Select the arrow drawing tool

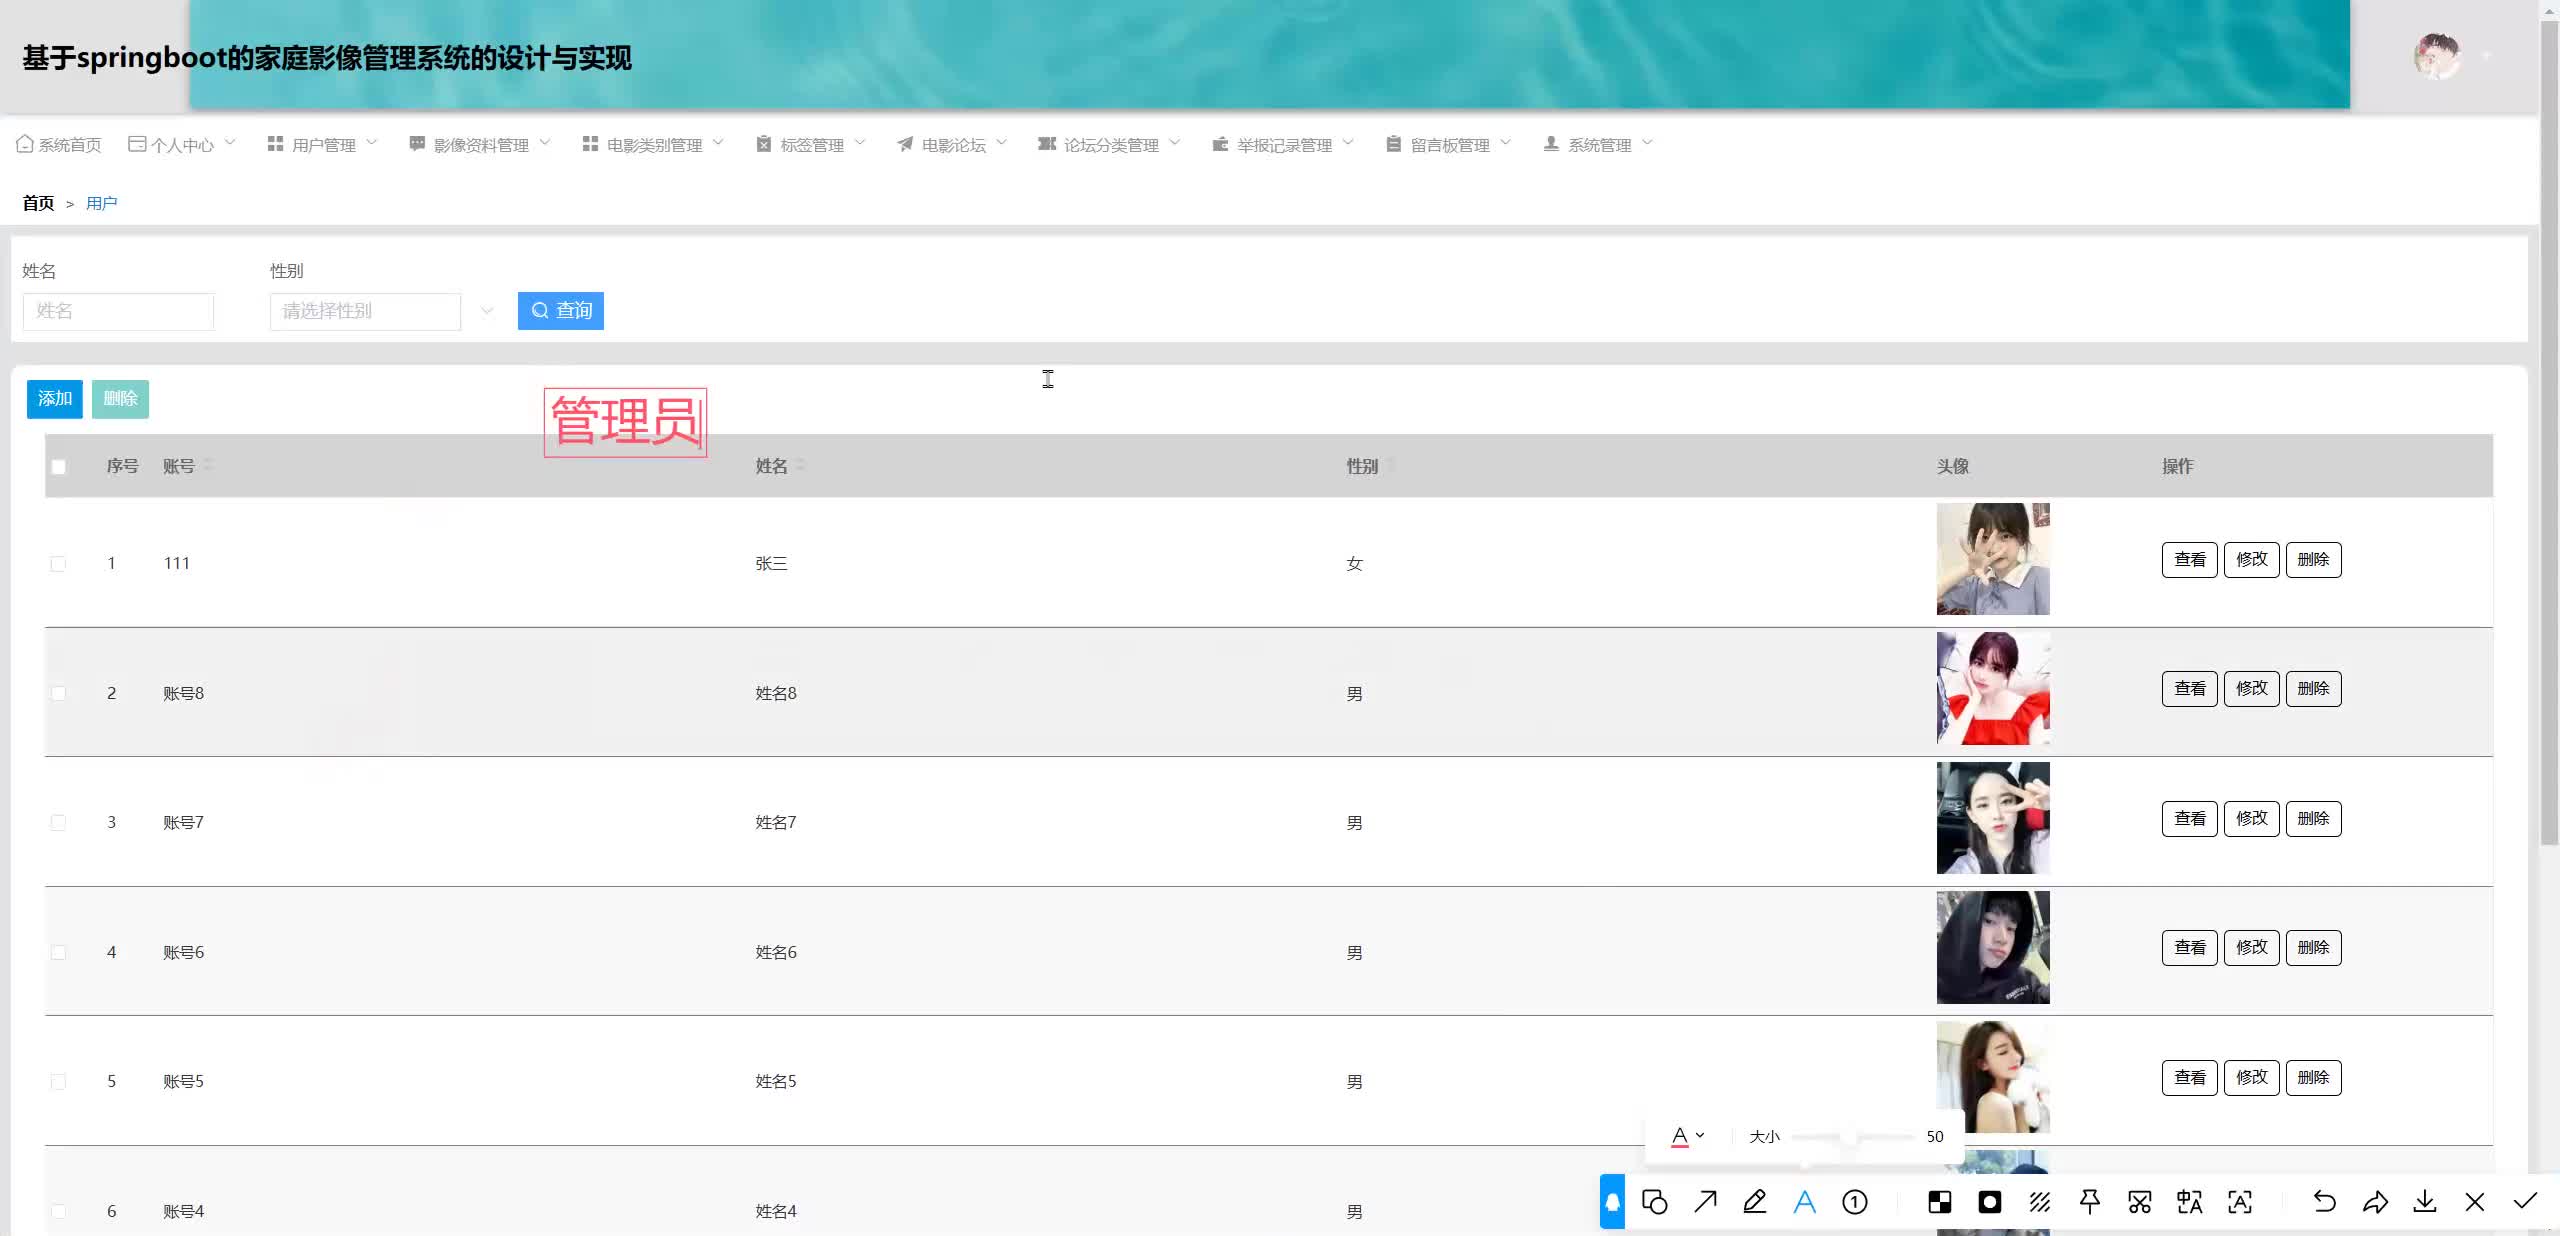click(1705, 1202)
